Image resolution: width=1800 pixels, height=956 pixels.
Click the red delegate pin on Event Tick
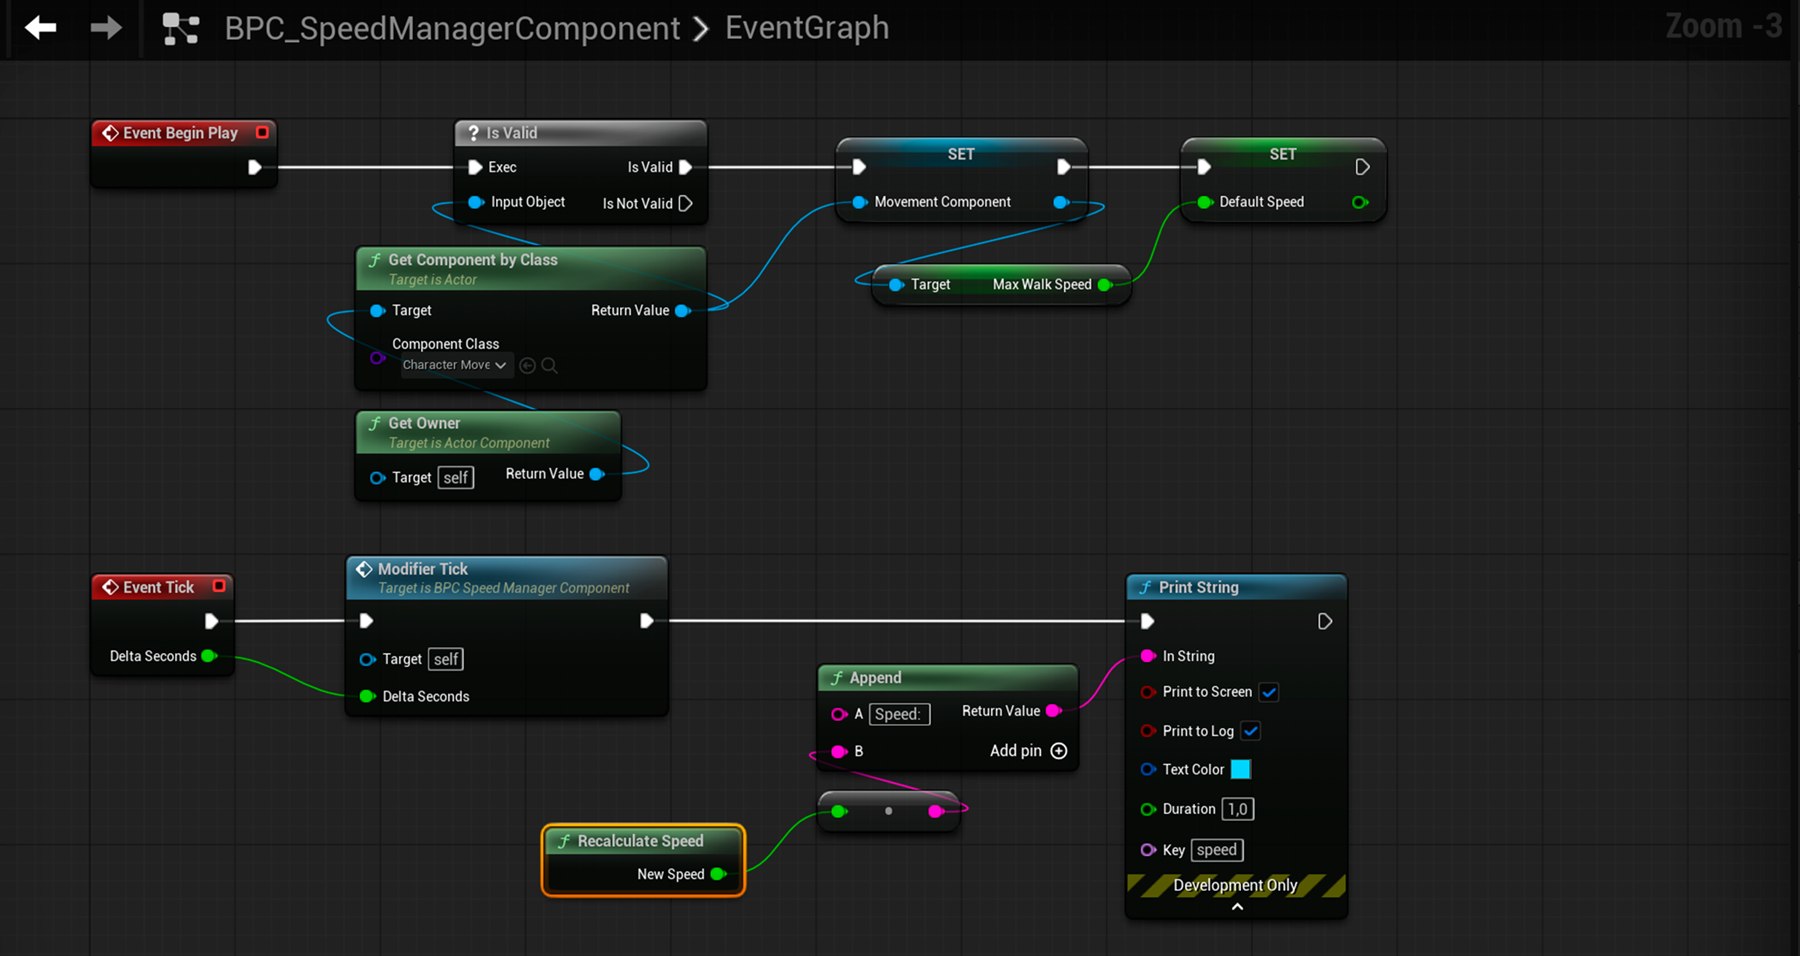(219, 586)
